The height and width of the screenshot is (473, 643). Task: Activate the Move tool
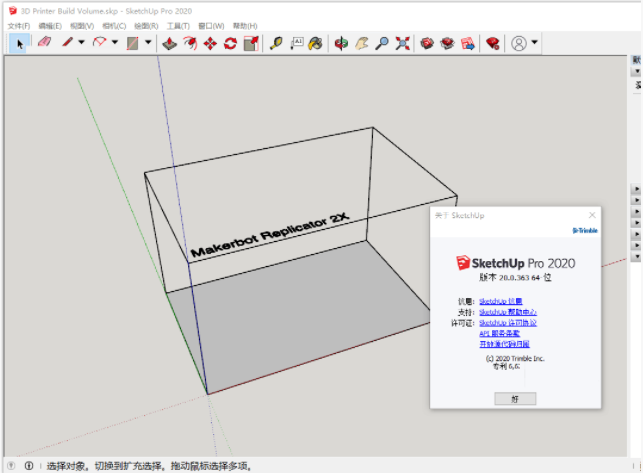tap(210, 43)
